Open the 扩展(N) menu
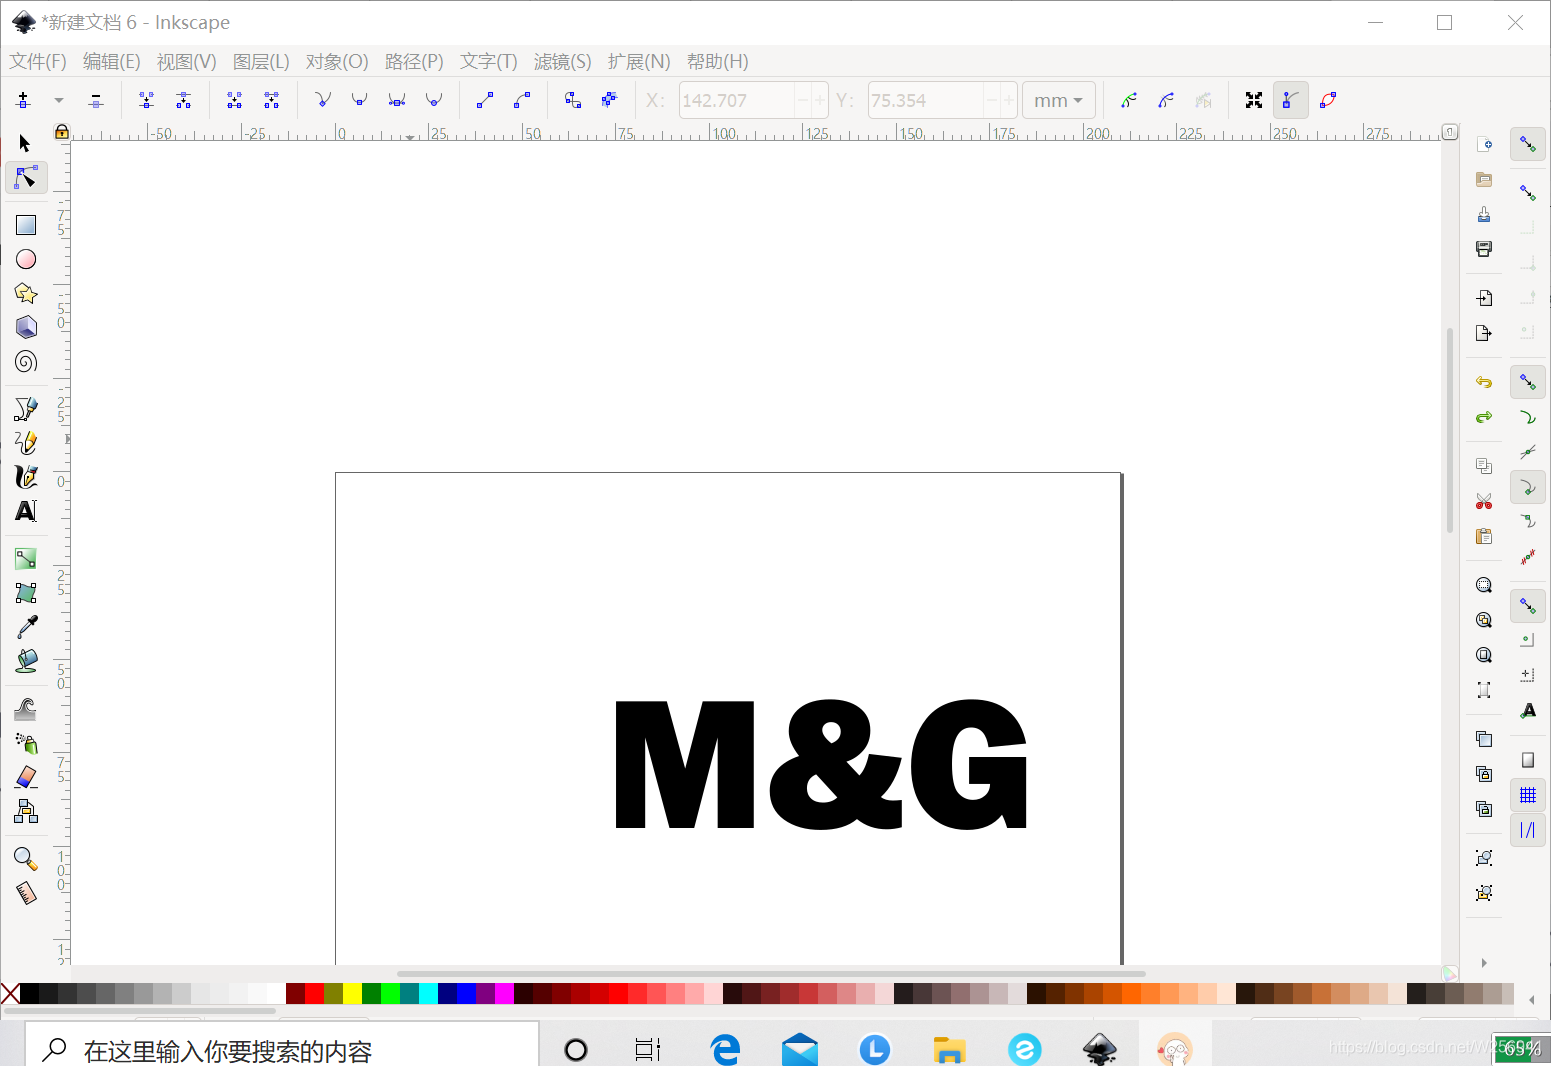Viewport: 1551px width, 1066px height. point(639,61)
